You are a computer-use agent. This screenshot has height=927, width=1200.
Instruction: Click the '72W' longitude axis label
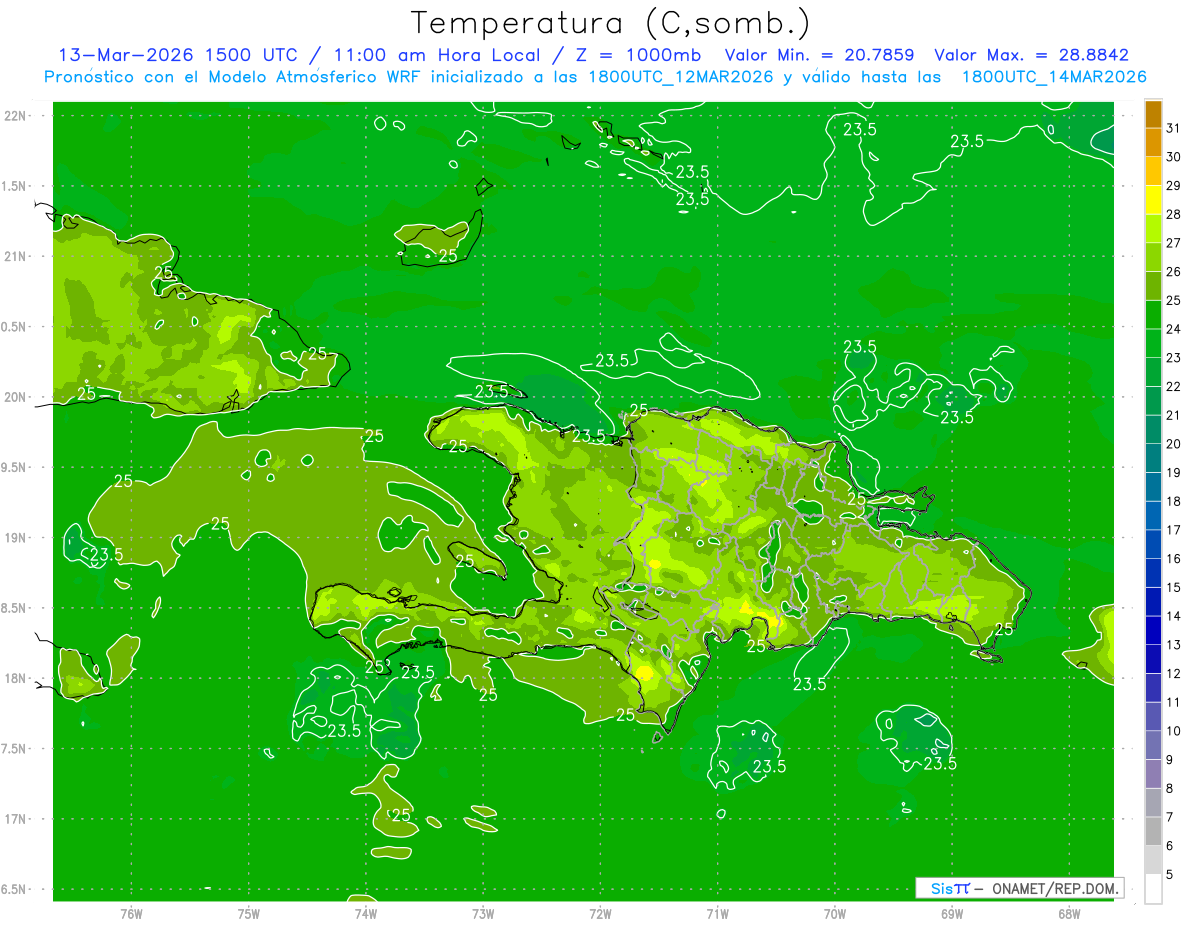600,913
